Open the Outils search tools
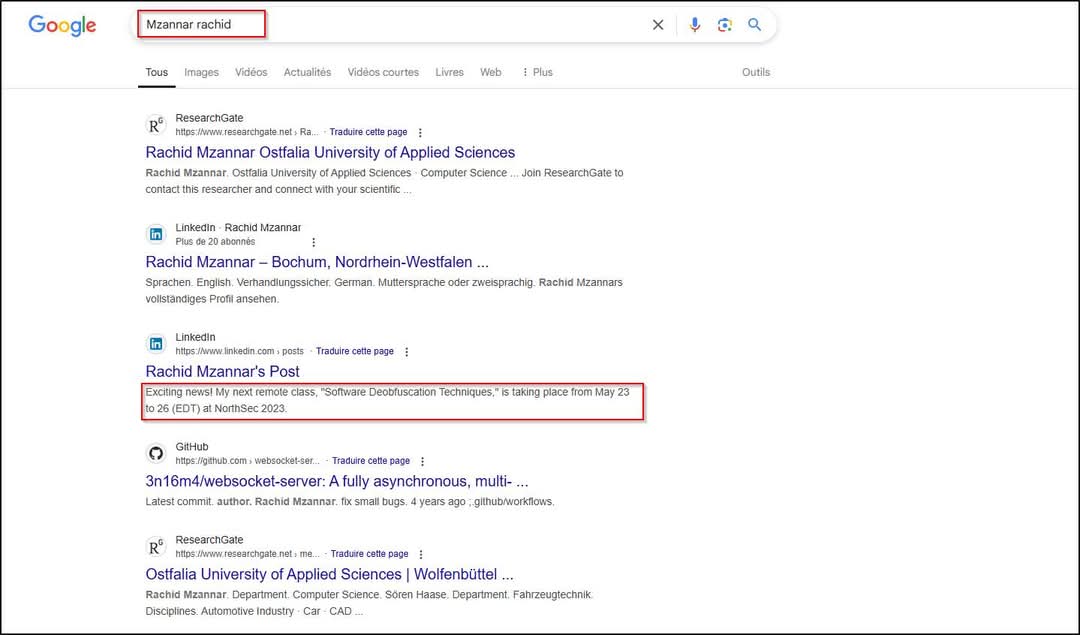Viewport: 1080px width, 635px height. click(756, 72)
